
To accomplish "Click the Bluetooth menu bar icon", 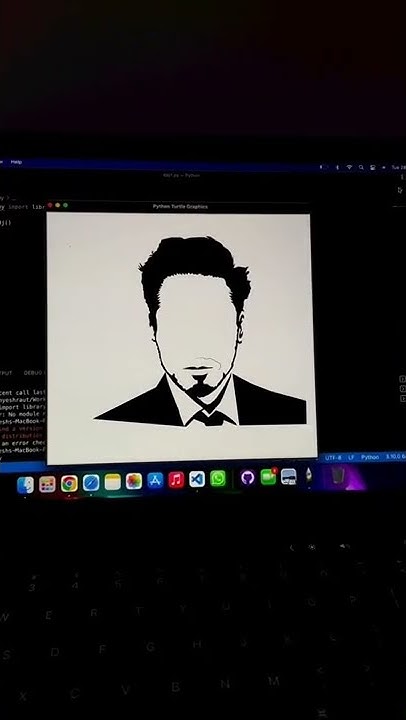I will pos(337,167).
